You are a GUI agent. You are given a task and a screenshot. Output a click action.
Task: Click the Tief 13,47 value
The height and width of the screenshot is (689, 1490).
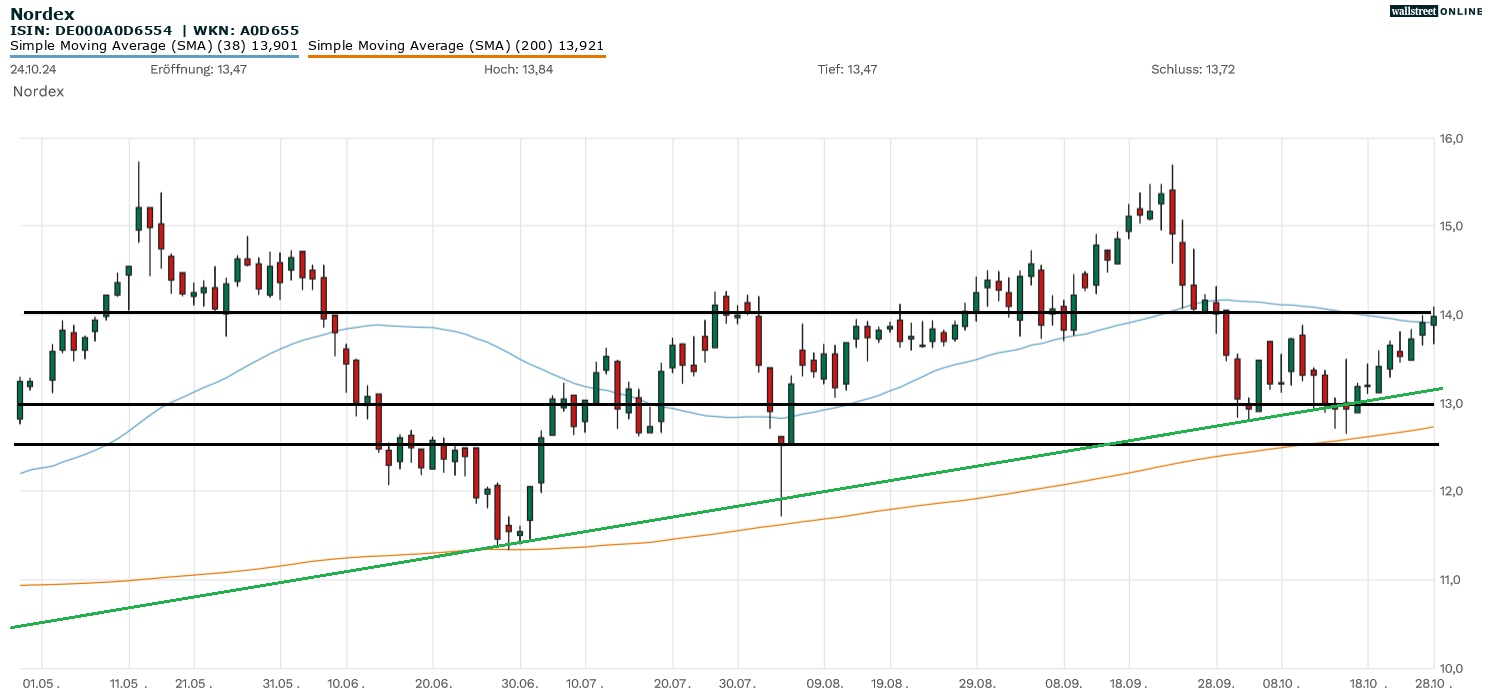847,69
